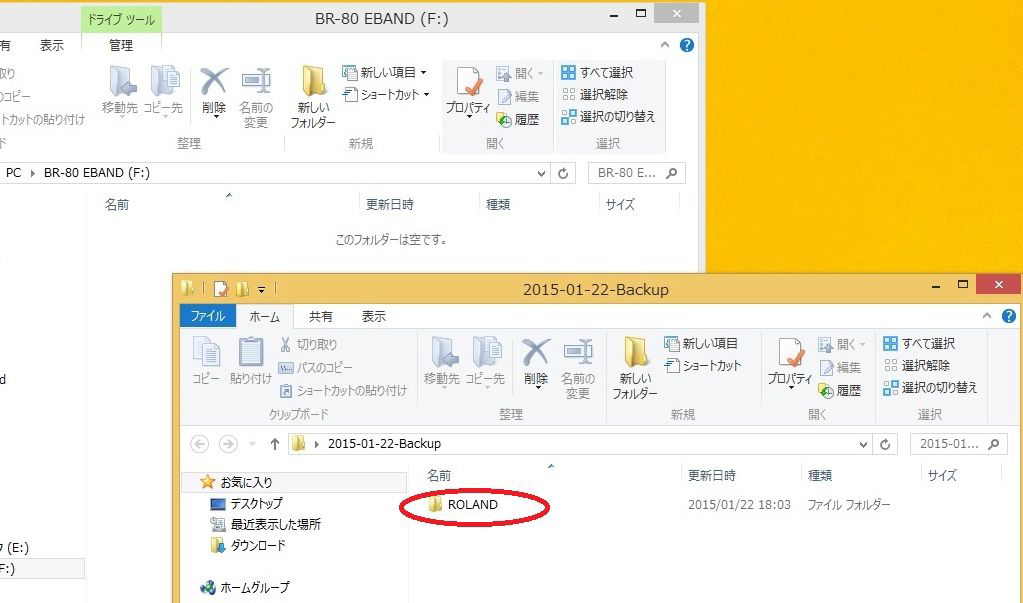Screen dimensions: 1023x603
Task: Select Homegroup (ホームグループ) in navigation pane
Action: pos(245,587)
